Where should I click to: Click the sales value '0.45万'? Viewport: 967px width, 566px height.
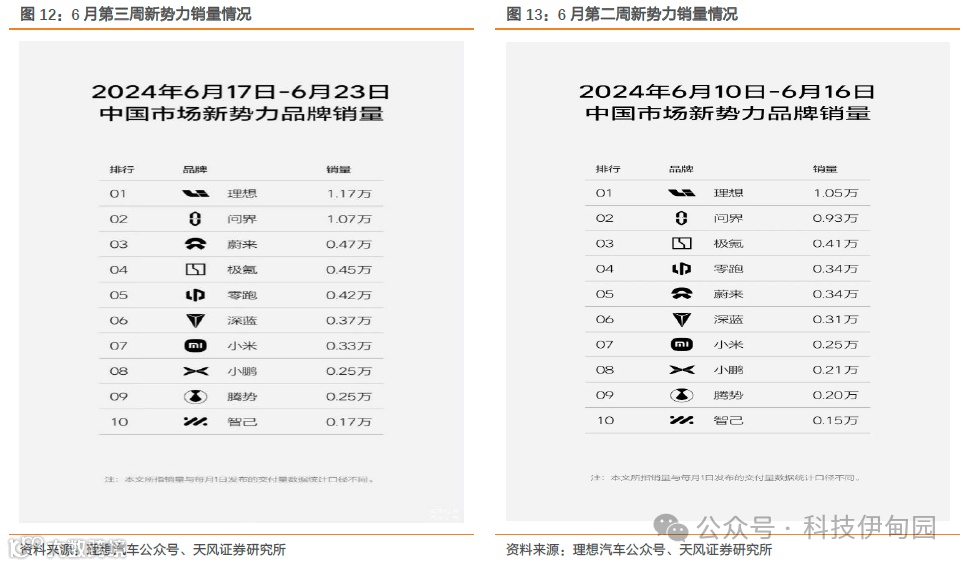coord(349,269)
